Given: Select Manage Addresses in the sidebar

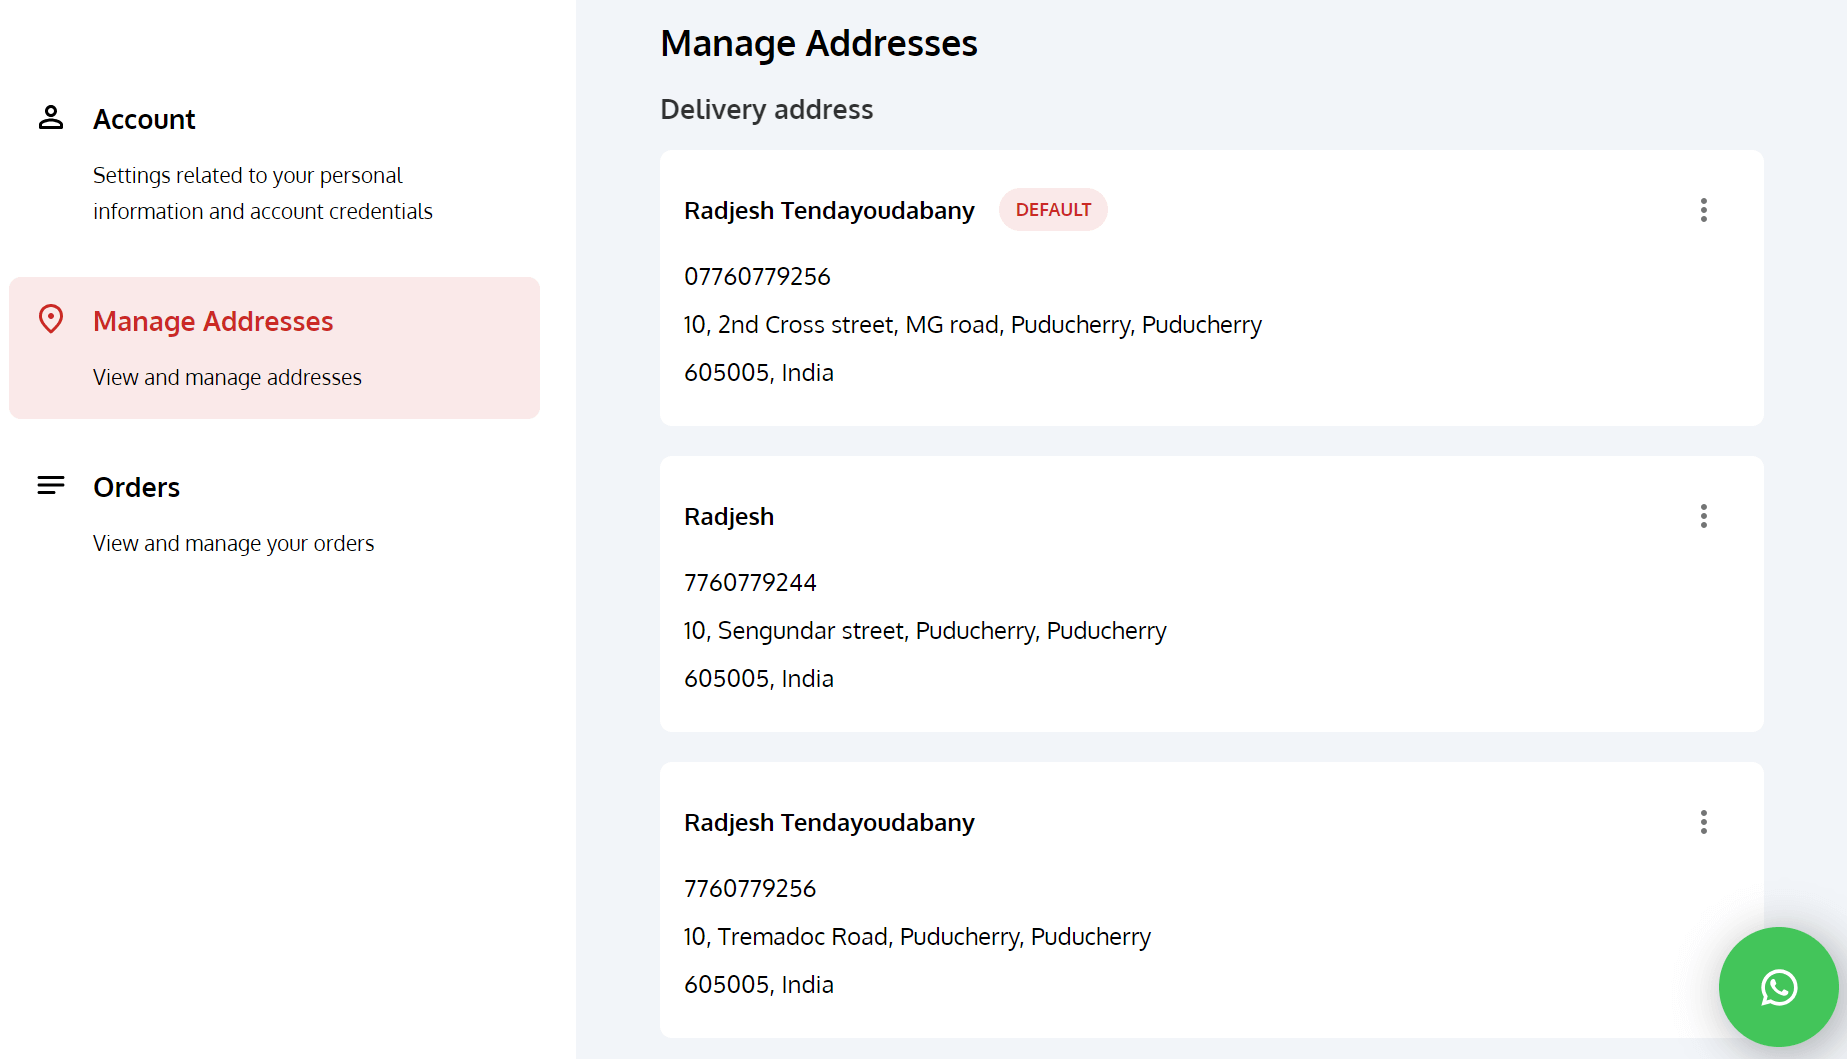Looking at the screenshot, I should (x=274, y=348).
